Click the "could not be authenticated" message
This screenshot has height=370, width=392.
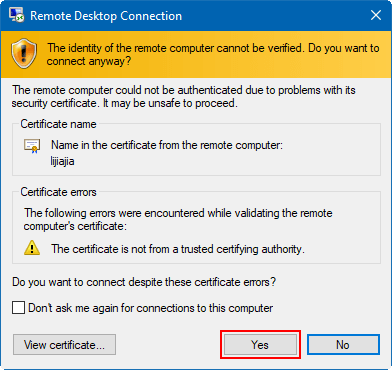pos(184,97)
